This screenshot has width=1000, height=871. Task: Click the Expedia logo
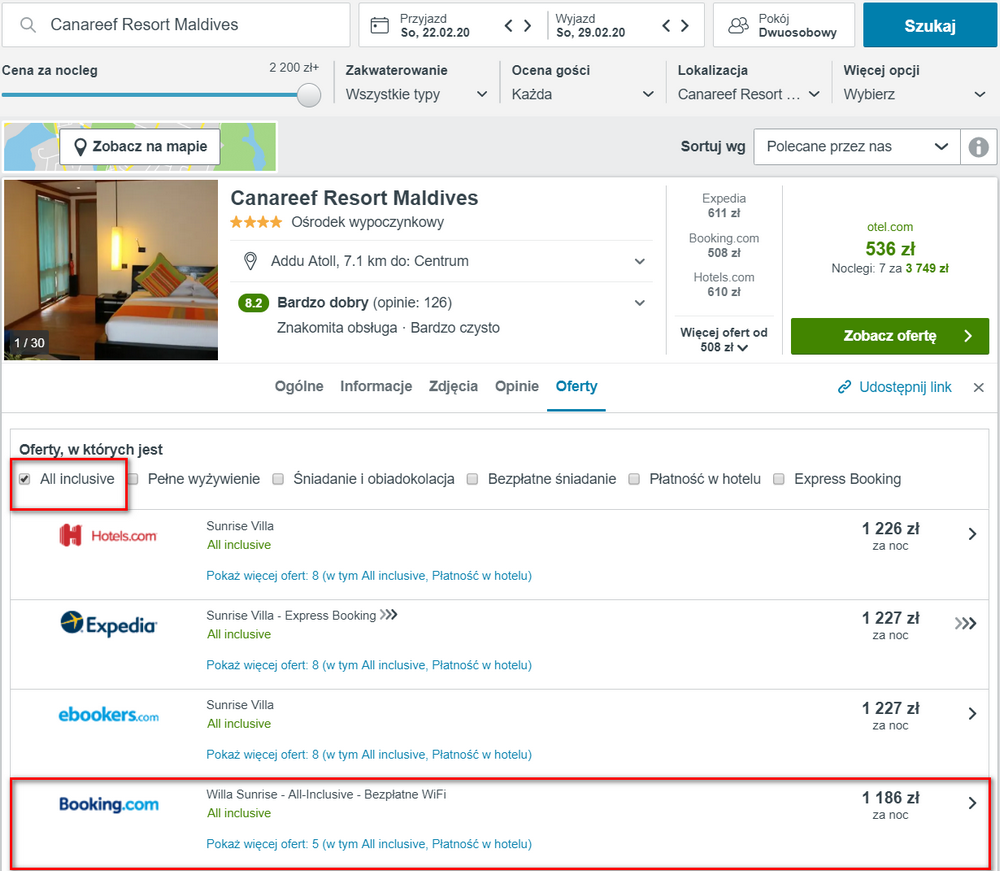pos(108,624)
